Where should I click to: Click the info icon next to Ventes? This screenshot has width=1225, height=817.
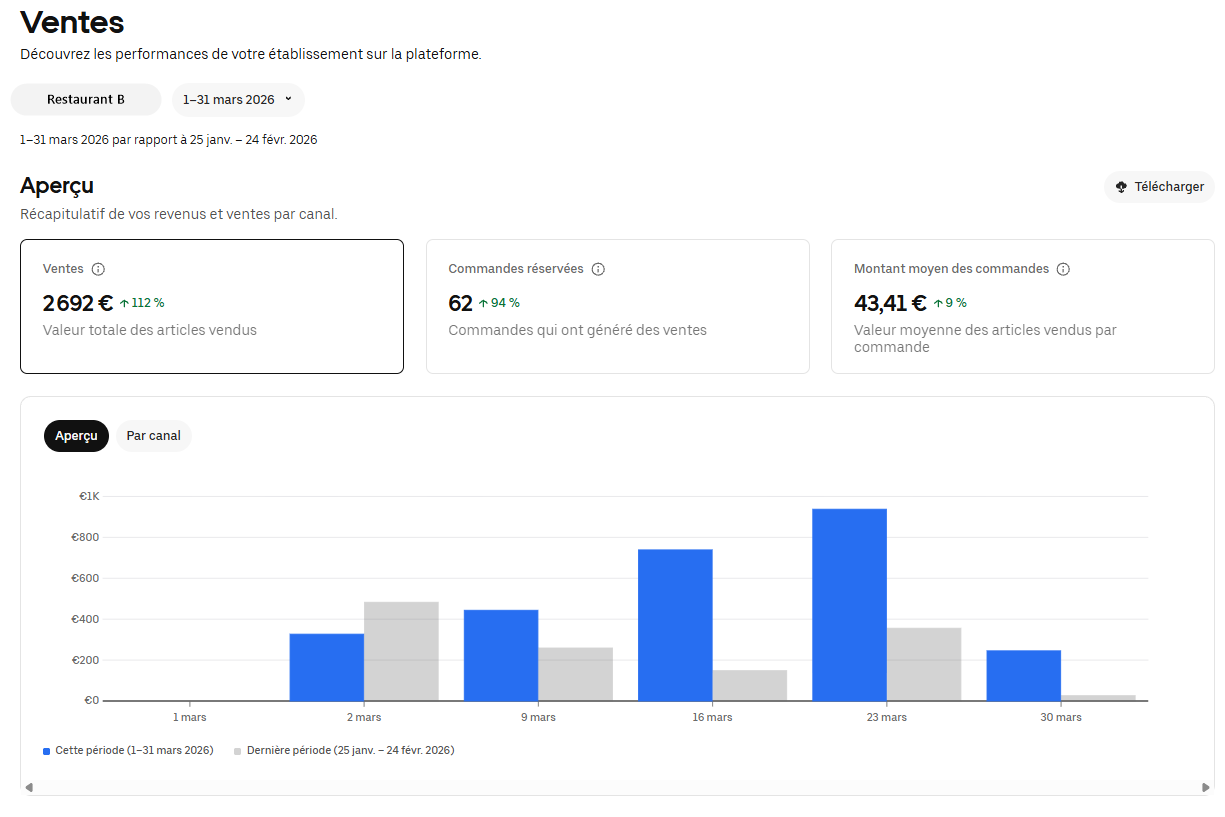point(98,269)
